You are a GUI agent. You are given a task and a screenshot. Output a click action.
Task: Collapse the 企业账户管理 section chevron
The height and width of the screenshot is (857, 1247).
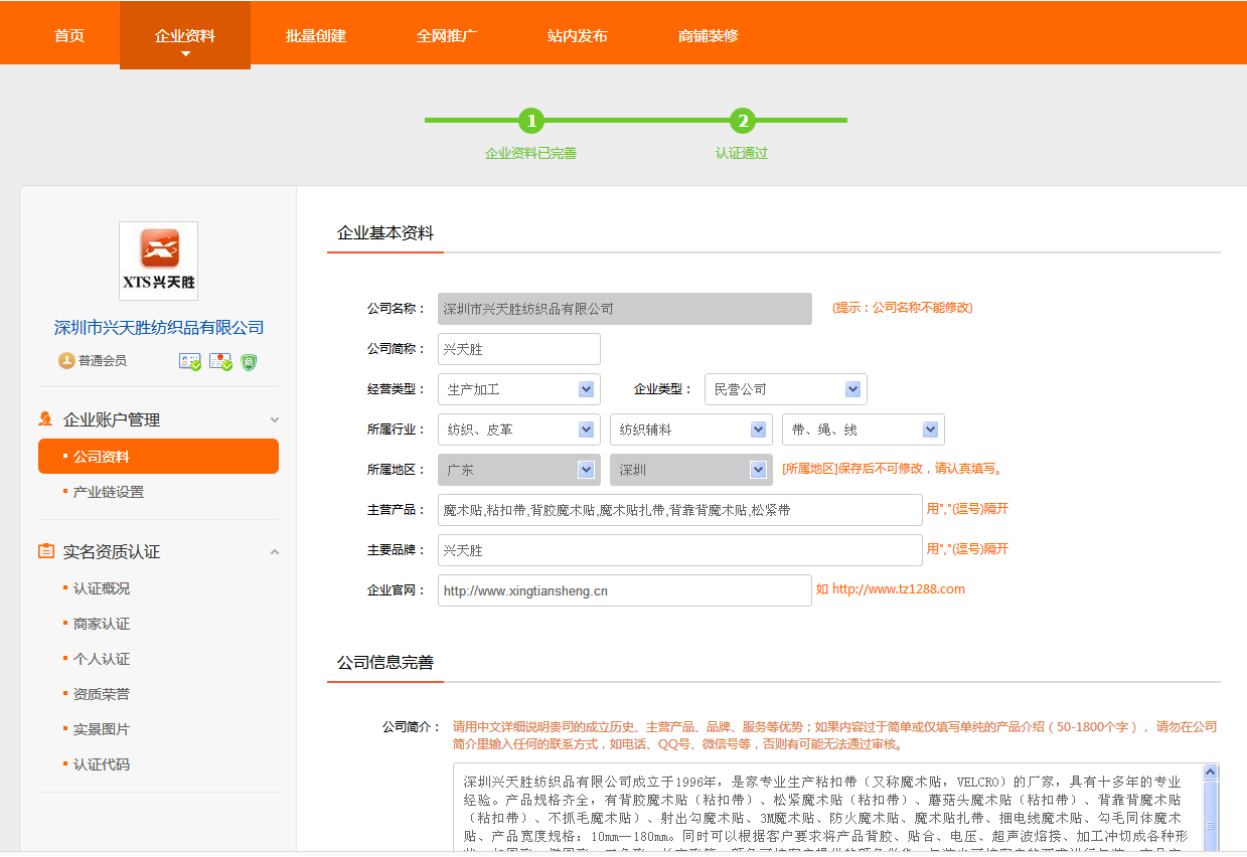point(275,420)
